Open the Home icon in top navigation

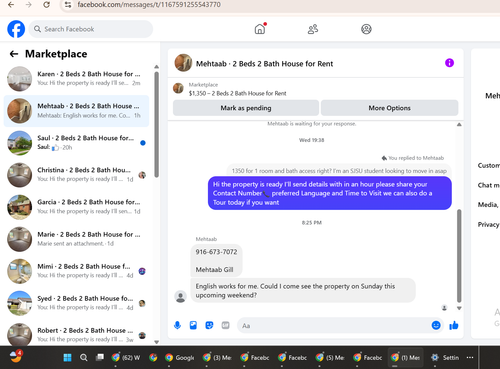[x=260, y=29]
